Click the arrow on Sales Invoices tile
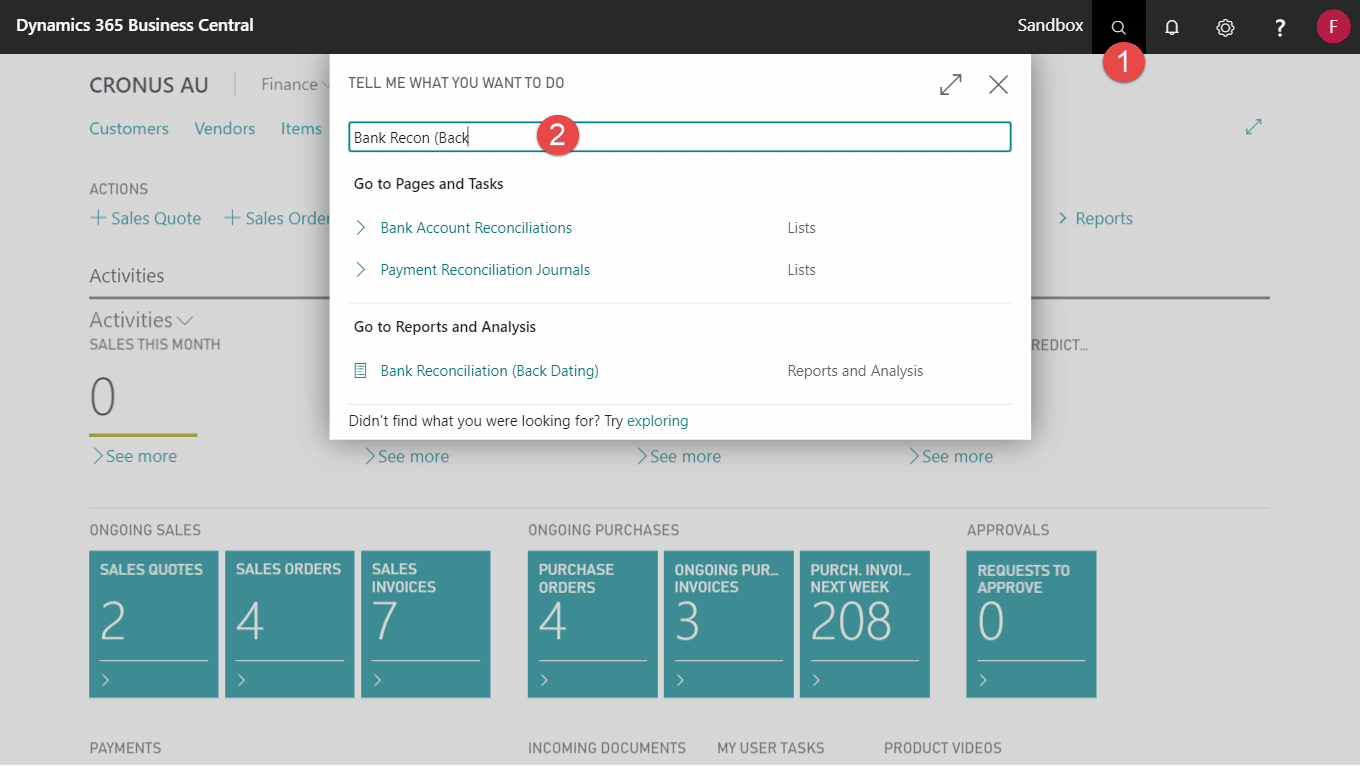Screen dimensions: 1360x766 (x=379, y=680)
